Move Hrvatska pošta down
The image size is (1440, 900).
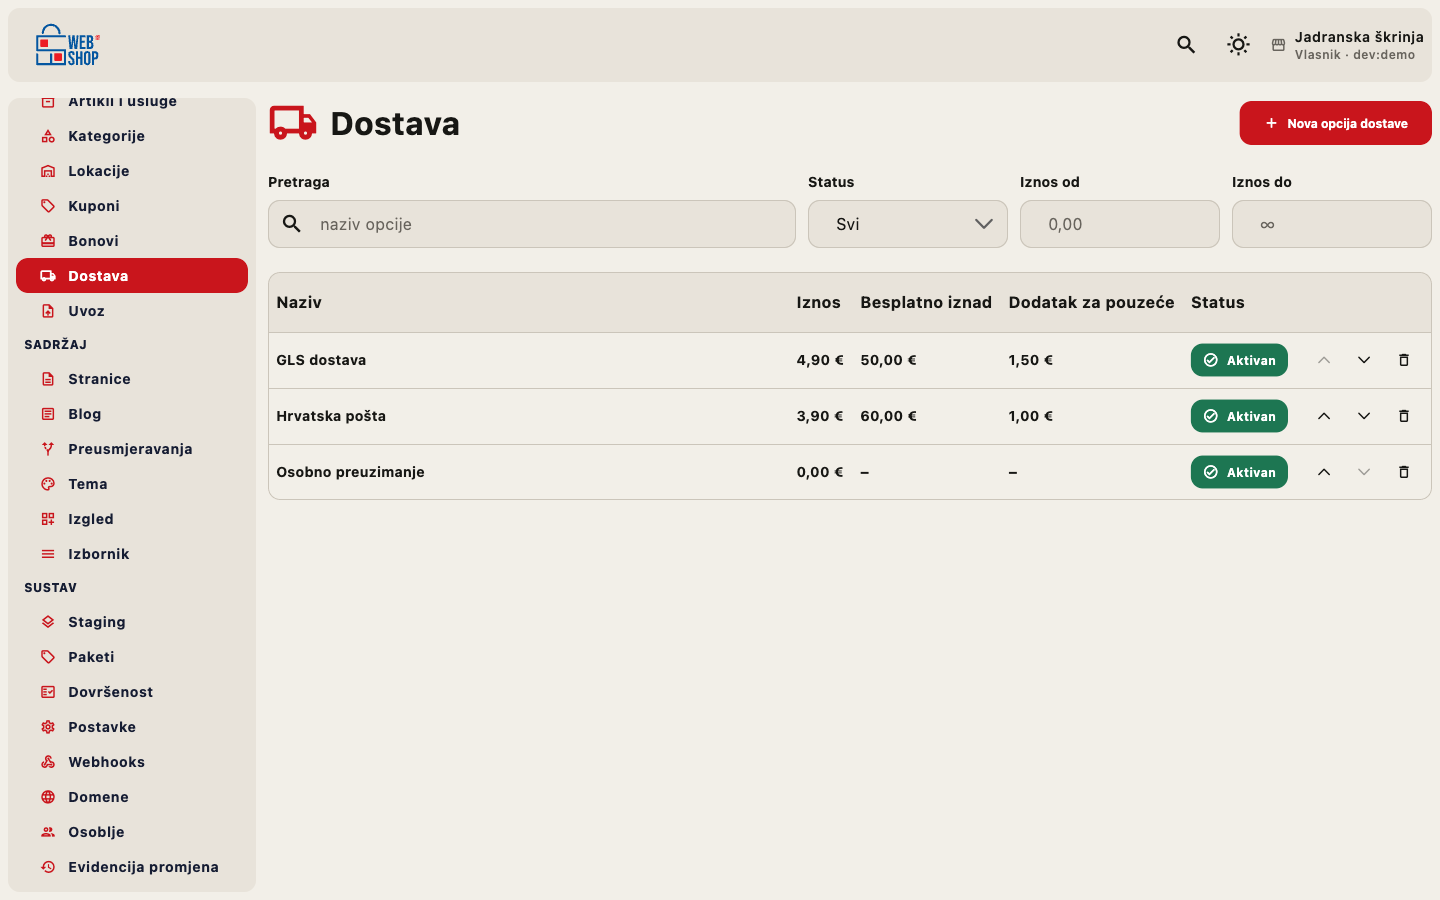(1364, 416)
